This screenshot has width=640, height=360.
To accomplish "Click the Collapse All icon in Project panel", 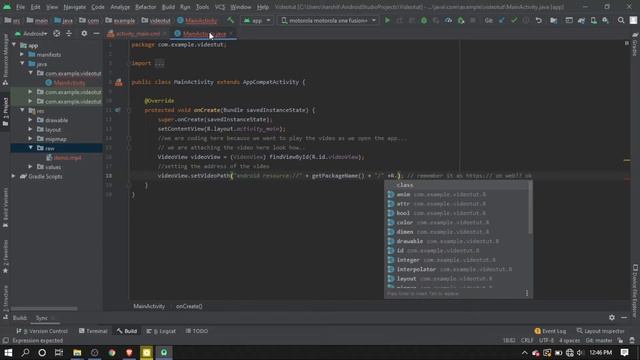I will click(69, 33).
